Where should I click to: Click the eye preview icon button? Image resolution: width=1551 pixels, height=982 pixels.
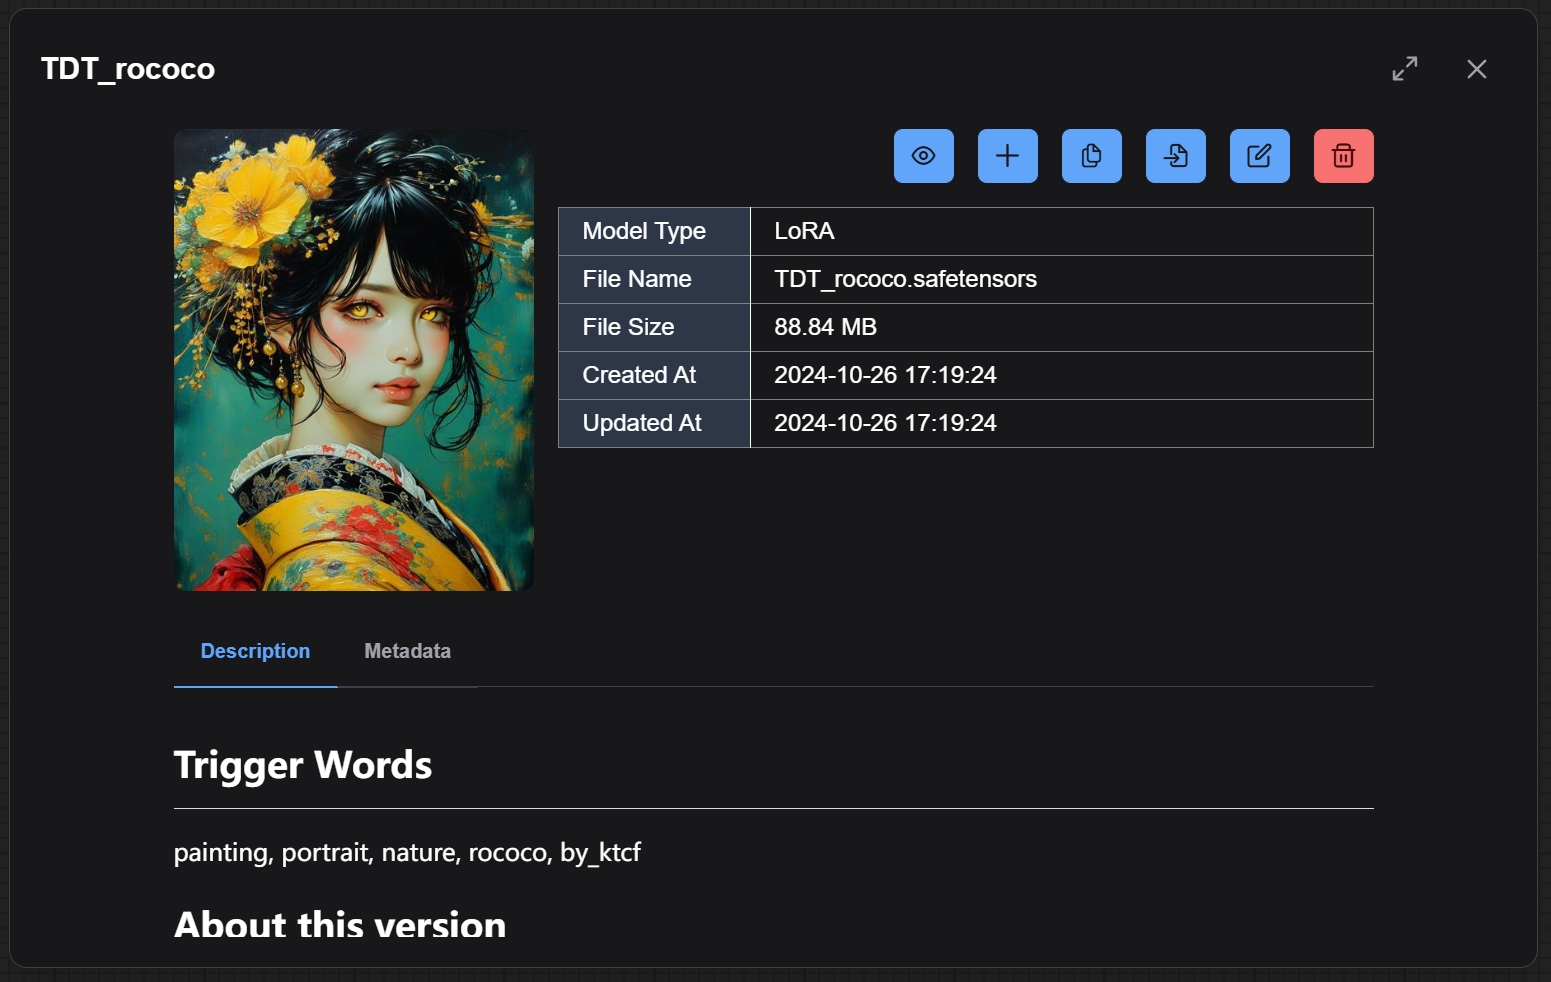click(923, 156)
